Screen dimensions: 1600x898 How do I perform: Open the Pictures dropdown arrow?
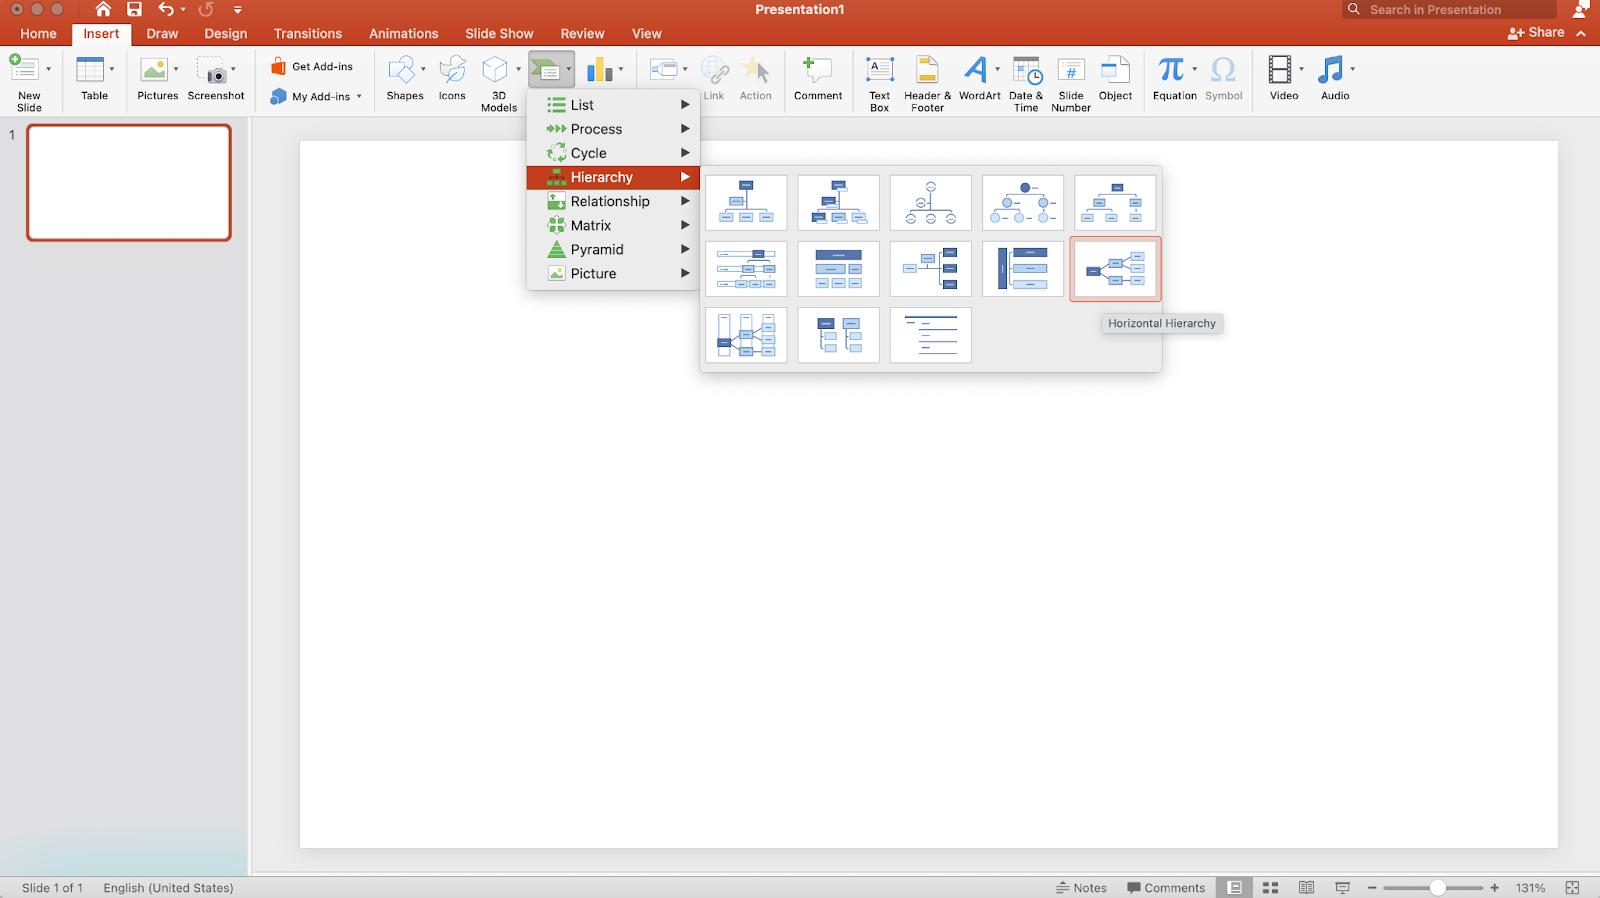(176, 69)
